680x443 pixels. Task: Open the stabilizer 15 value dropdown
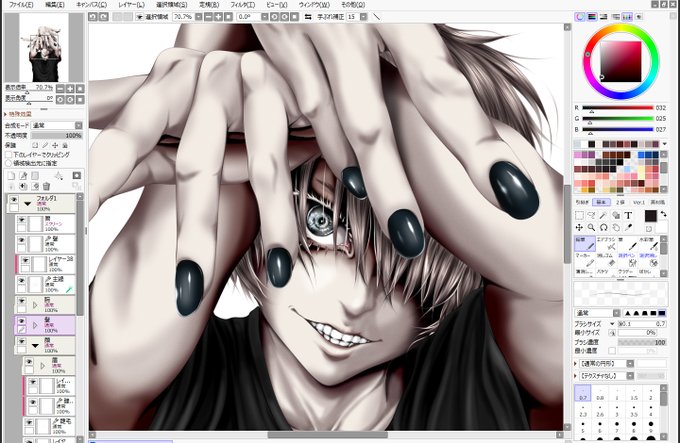(x=363, y=16)
